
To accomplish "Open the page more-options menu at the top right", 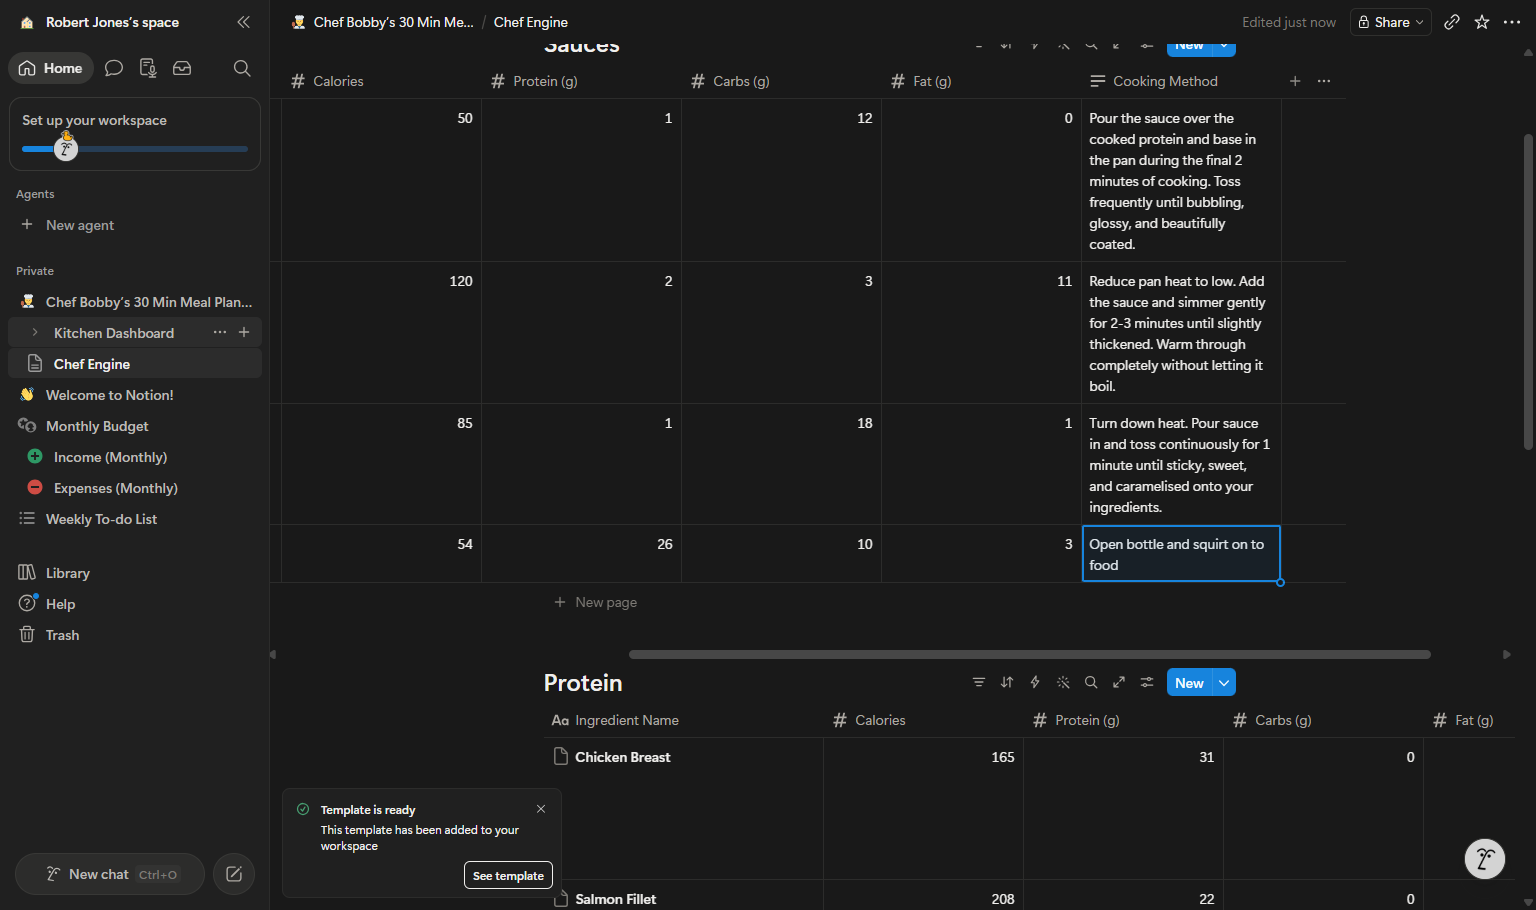I will pos(1512,22).
